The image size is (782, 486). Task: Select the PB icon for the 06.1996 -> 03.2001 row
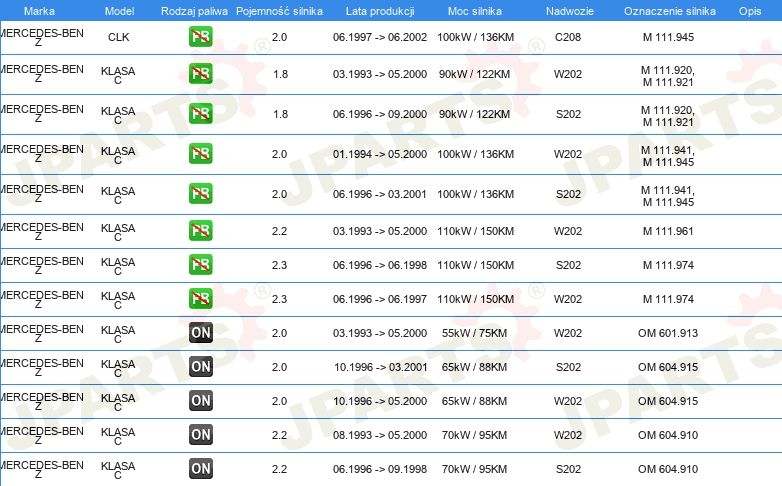(x=200, y=194)
